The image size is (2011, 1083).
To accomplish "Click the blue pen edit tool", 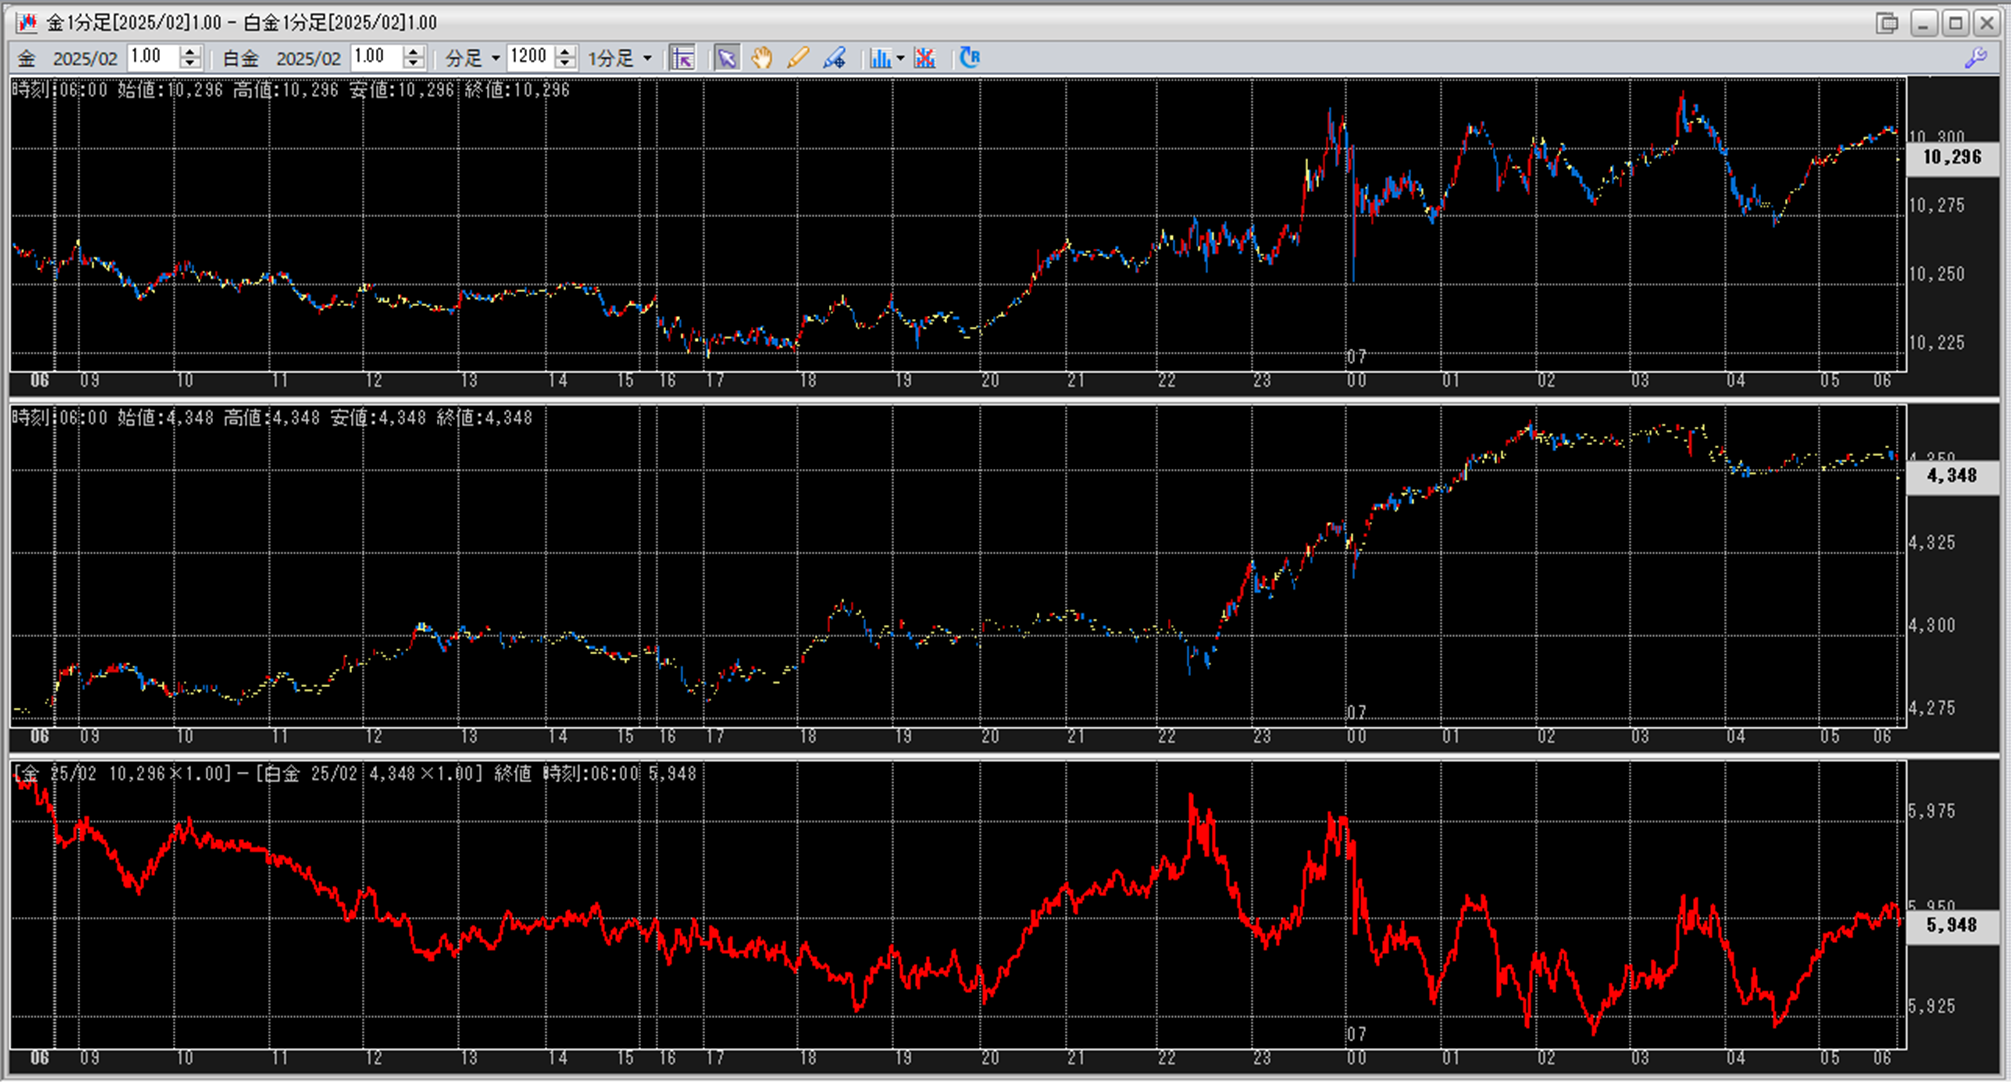I will 834,58.
